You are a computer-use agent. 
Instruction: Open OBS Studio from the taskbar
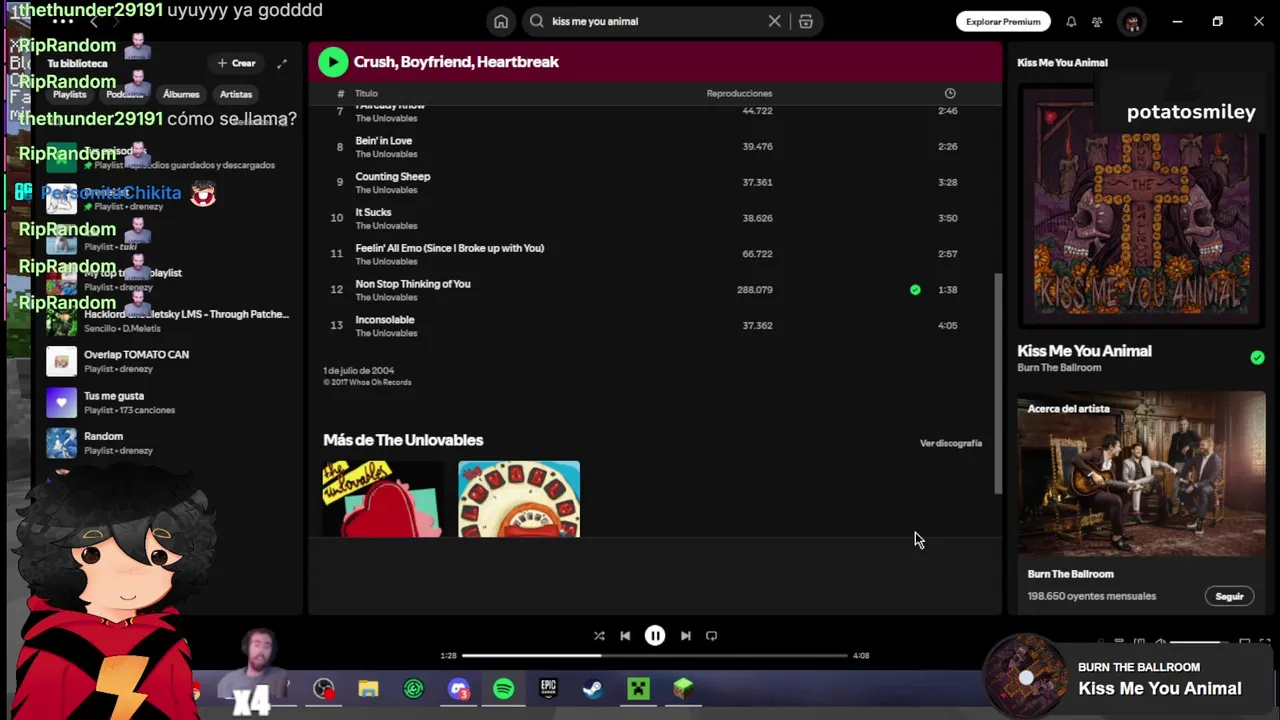click(x=323, y=689)
